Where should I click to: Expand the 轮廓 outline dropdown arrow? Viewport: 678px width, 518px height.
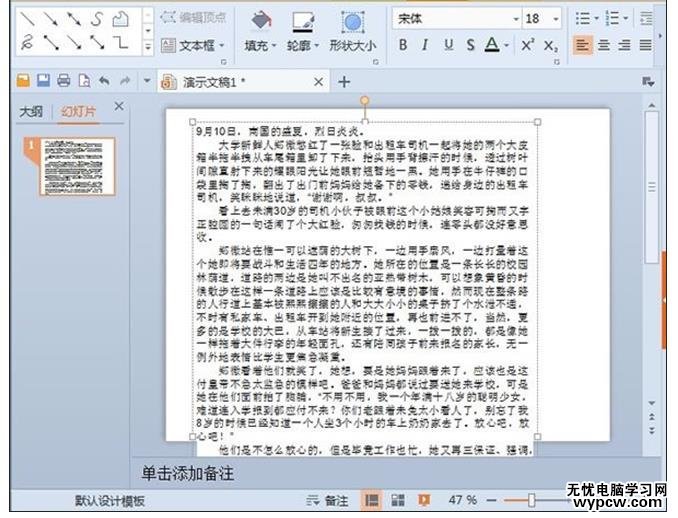317,45
